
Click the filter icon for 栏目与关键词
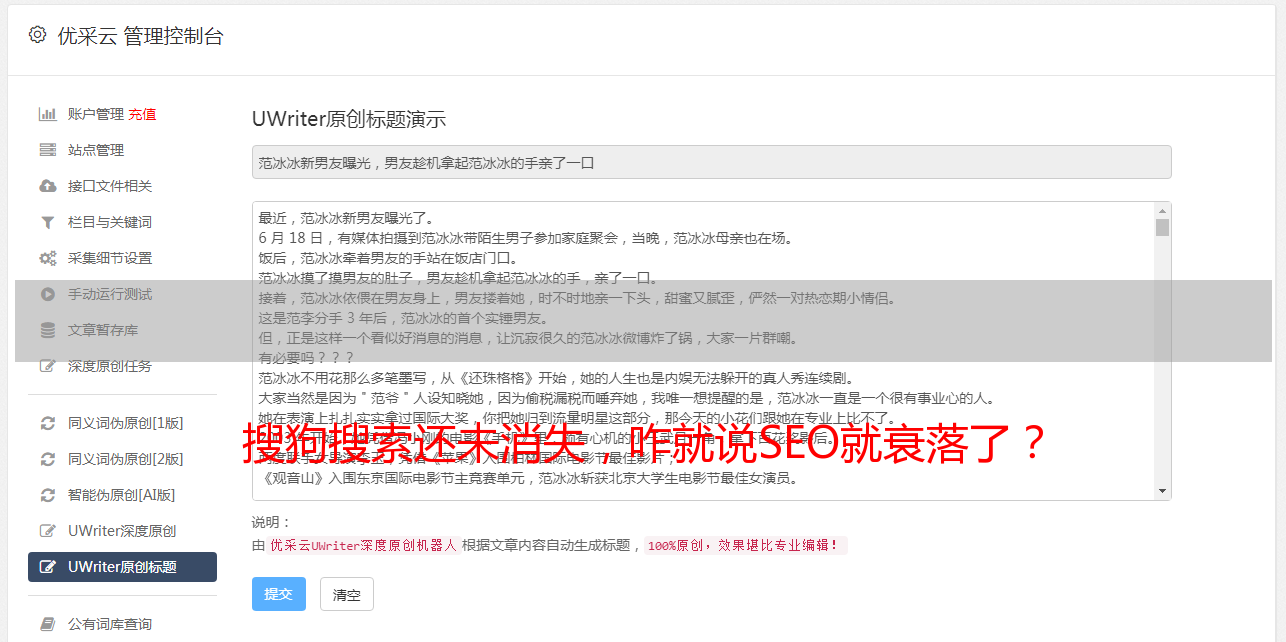tap(47, 222)
